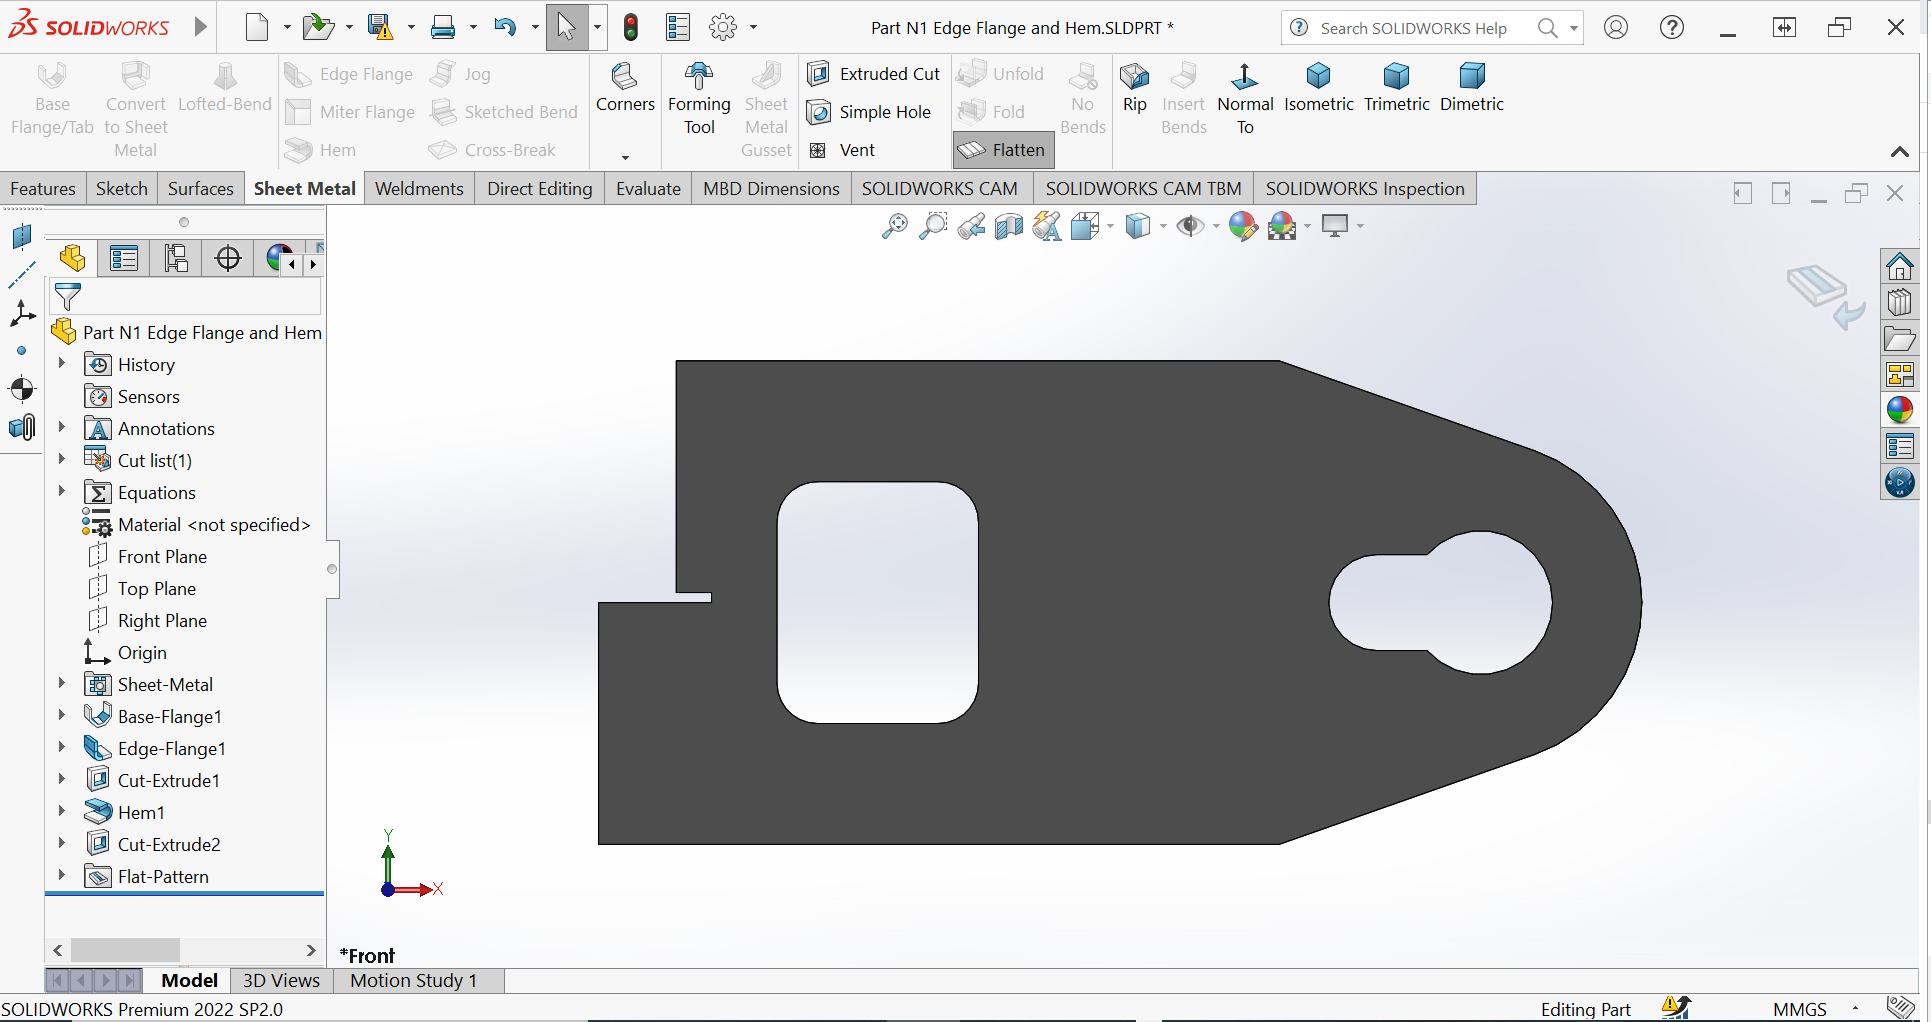The image size is (1931, 1022).
Task: Click Zoom to Fit in heads-up toolbar
Action: click(x=895, y=227)
